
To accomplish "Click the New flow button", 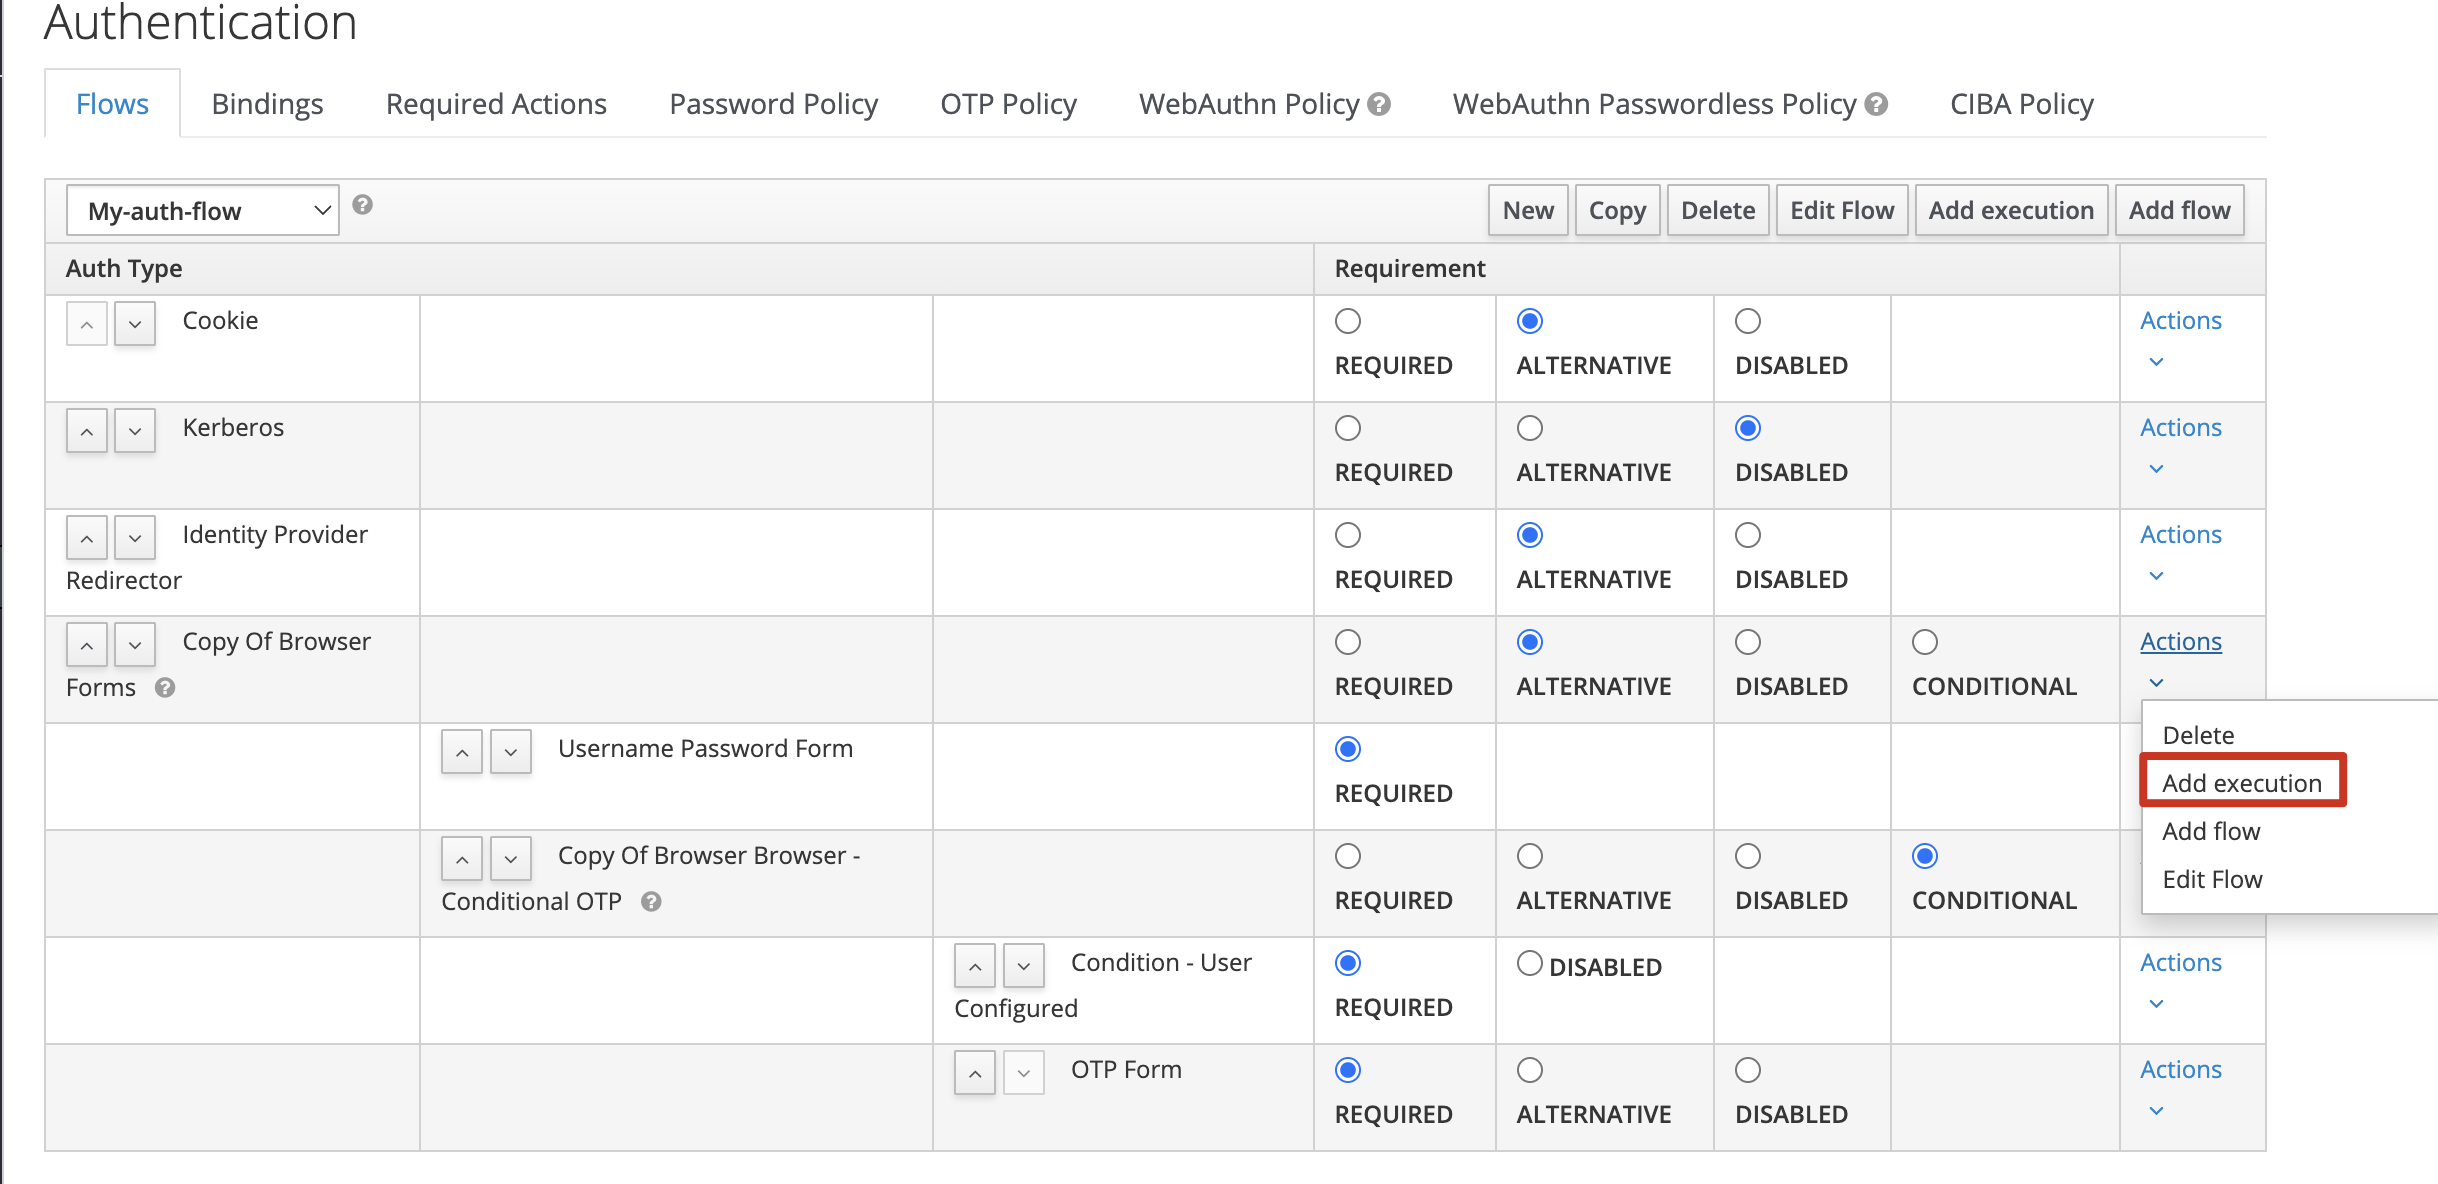I will 1527,210.
